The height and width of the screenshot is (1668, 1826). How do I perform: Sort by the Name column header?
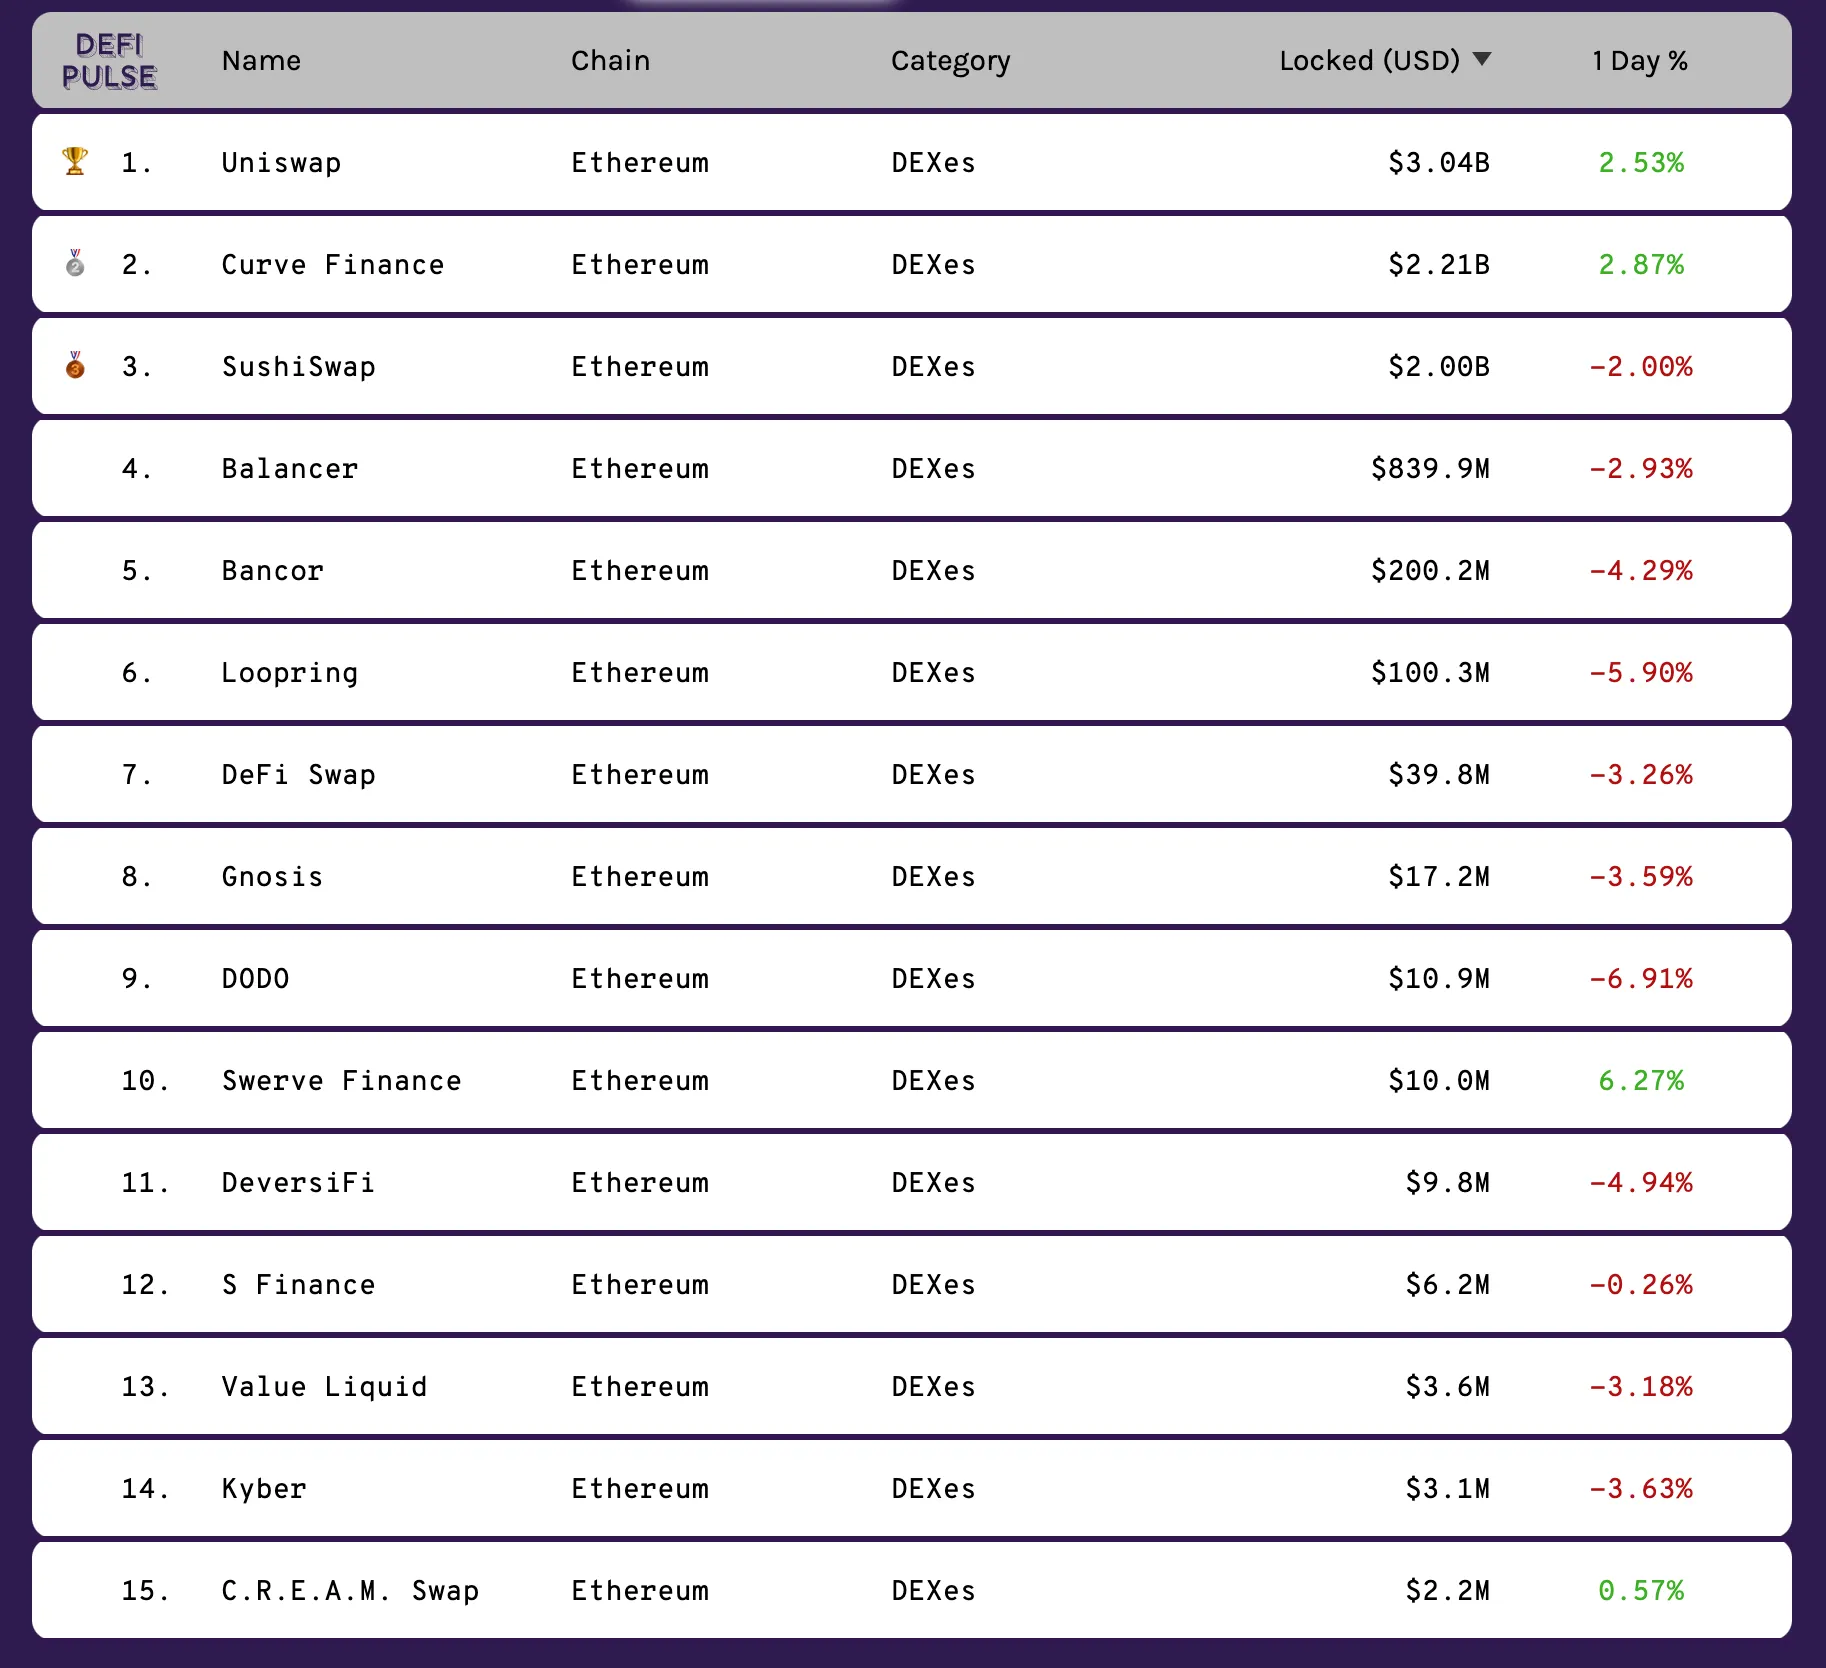click(x=261, y=61)
